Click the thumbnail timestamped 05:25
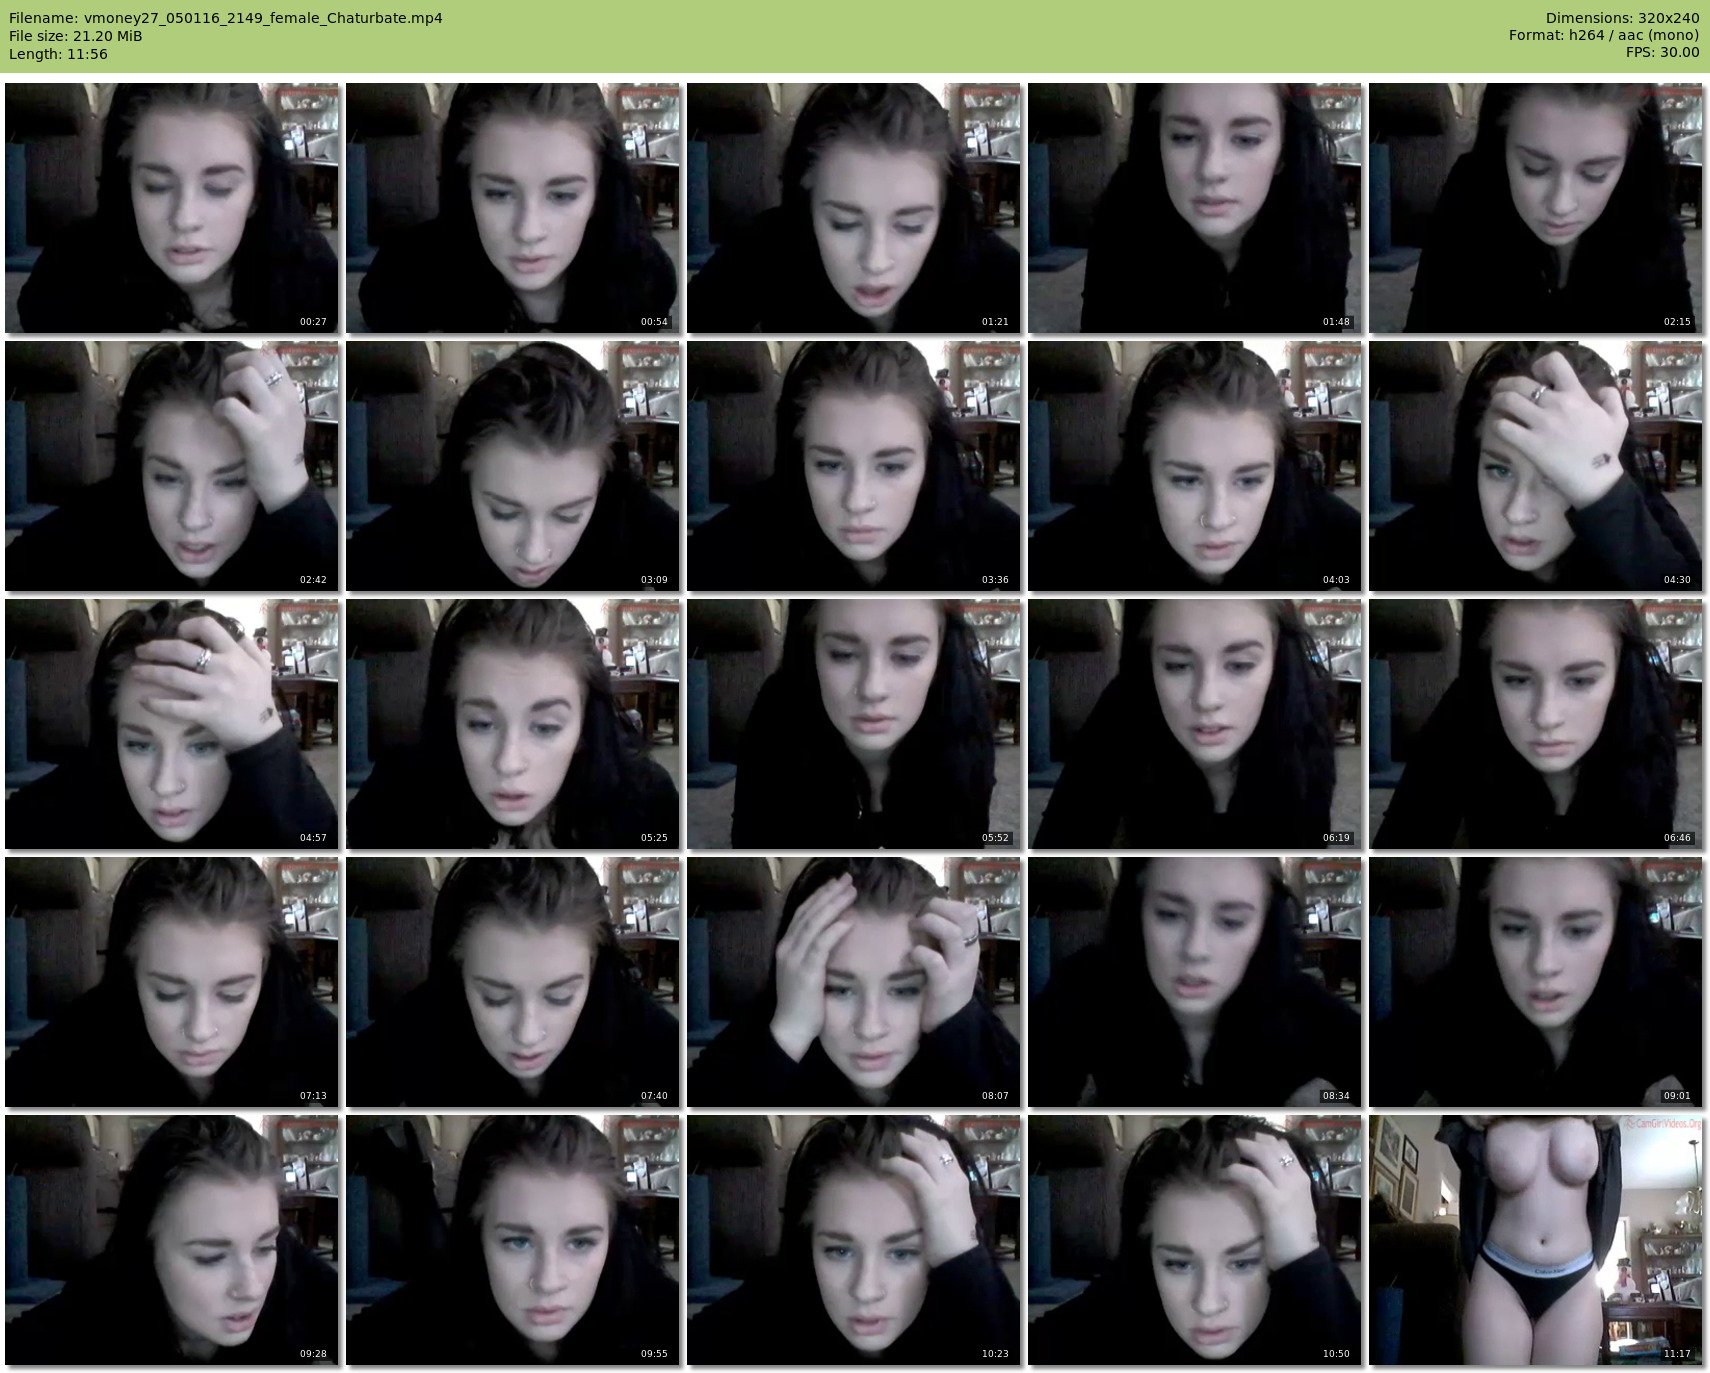This screenshot has width=1710, height=1373. click(513, 724)
